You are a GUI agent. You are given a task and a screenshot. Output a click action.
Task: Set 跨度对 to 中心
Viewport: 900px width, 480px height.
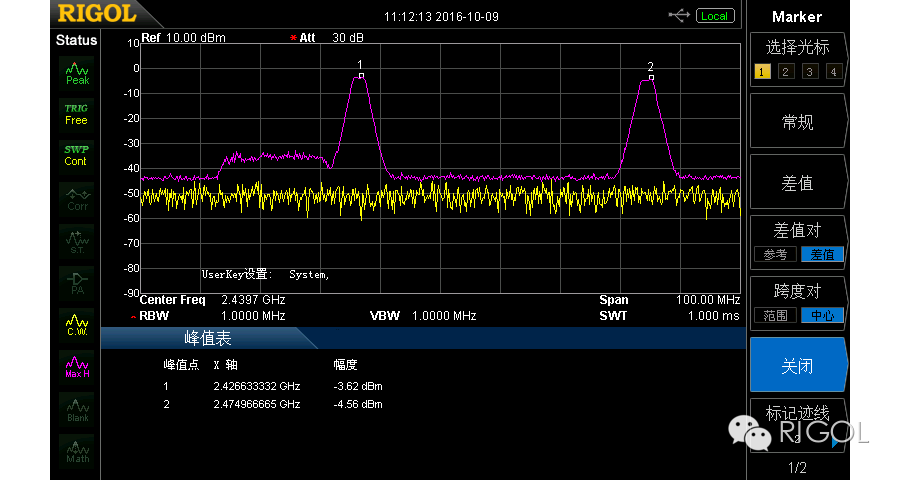tap(822, 315)
